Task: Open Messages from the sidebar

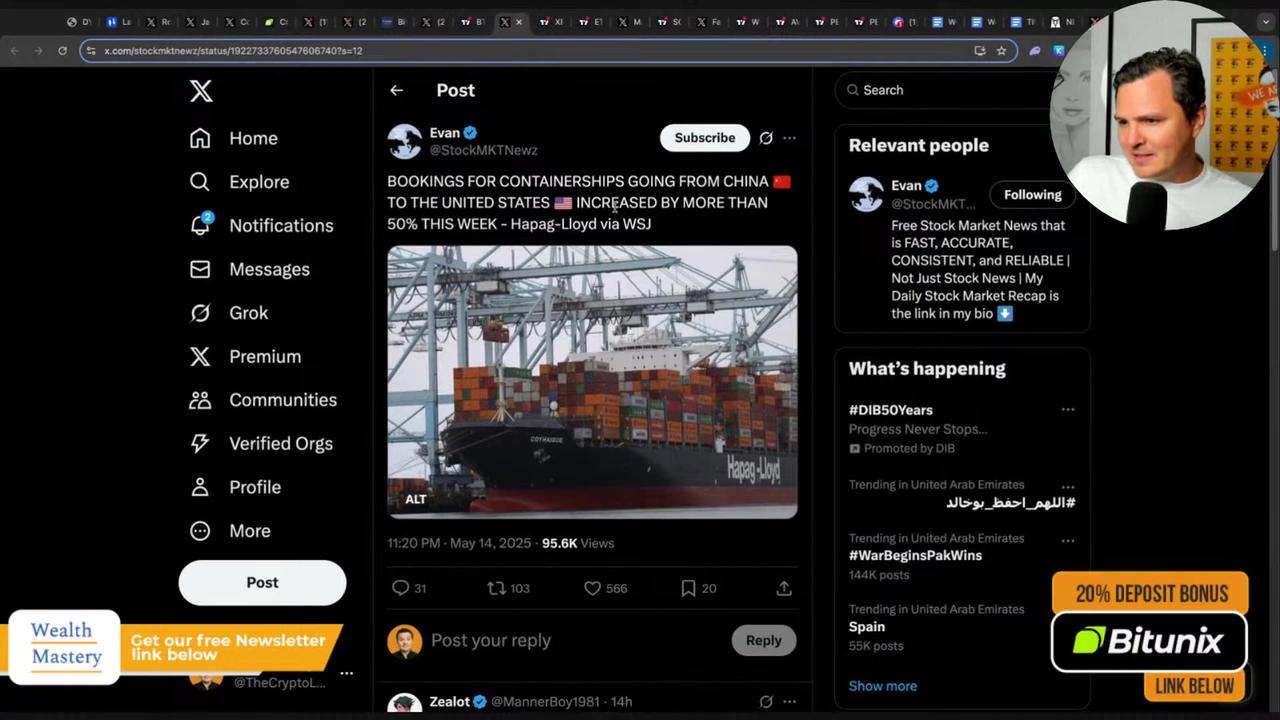Action: click(x=249, y=269)
